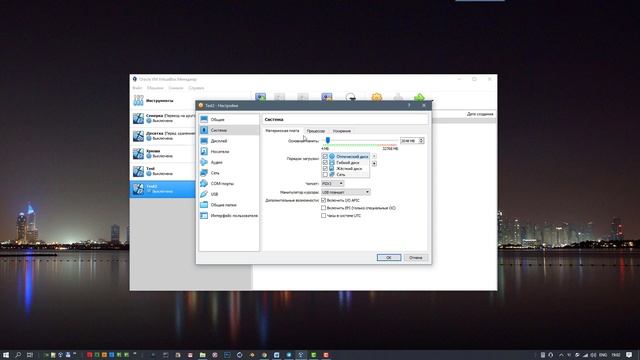The width and height of the screenshot is (640, 360).
Task: Open the Сеть section in settings sidebar
Action: tap(229, 173)
